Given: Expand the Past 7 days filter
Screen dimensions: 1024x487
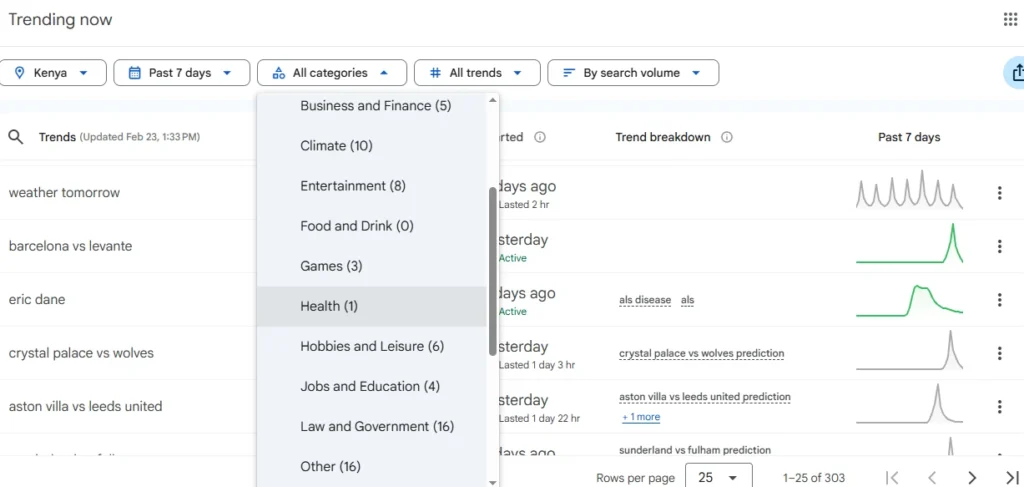Looking at the screenshot, I should tap(182, 73).
